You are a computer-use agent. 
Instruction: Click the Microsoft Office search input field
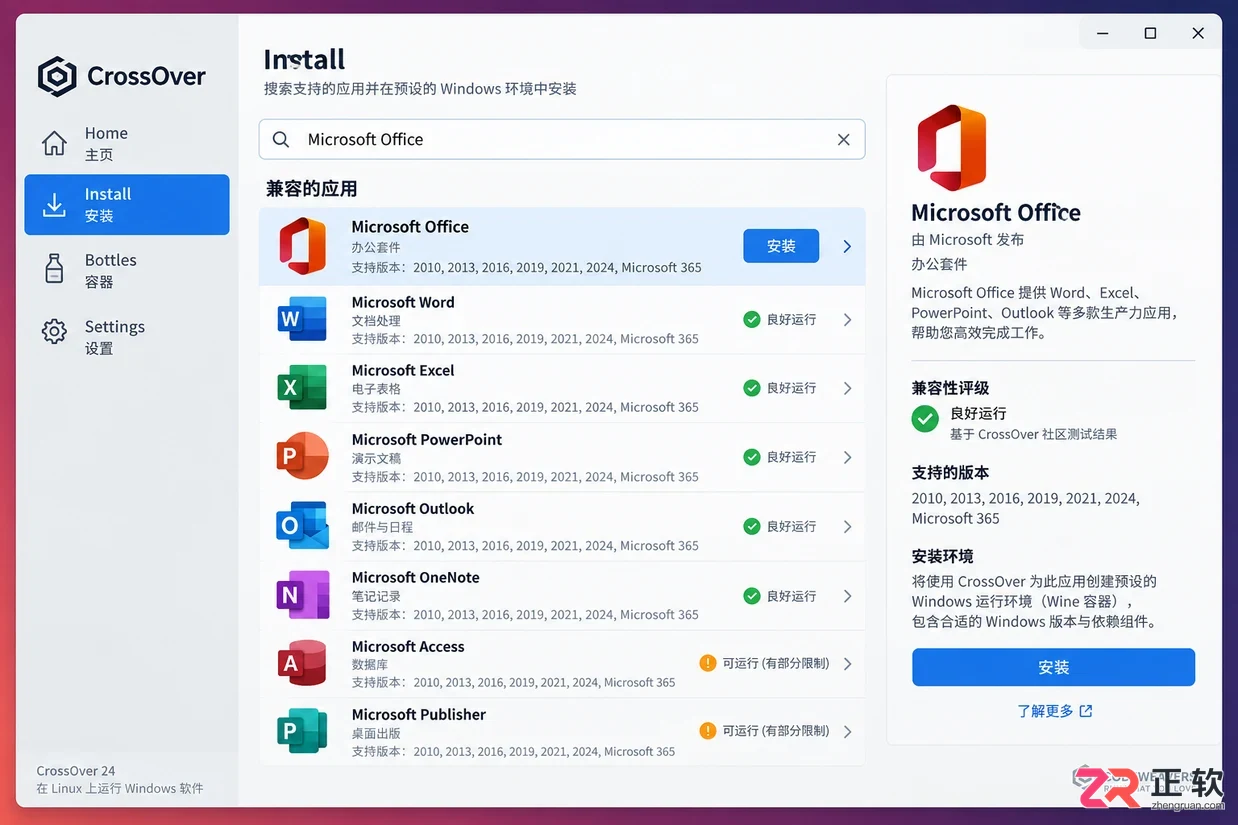[x=562, y=140]
